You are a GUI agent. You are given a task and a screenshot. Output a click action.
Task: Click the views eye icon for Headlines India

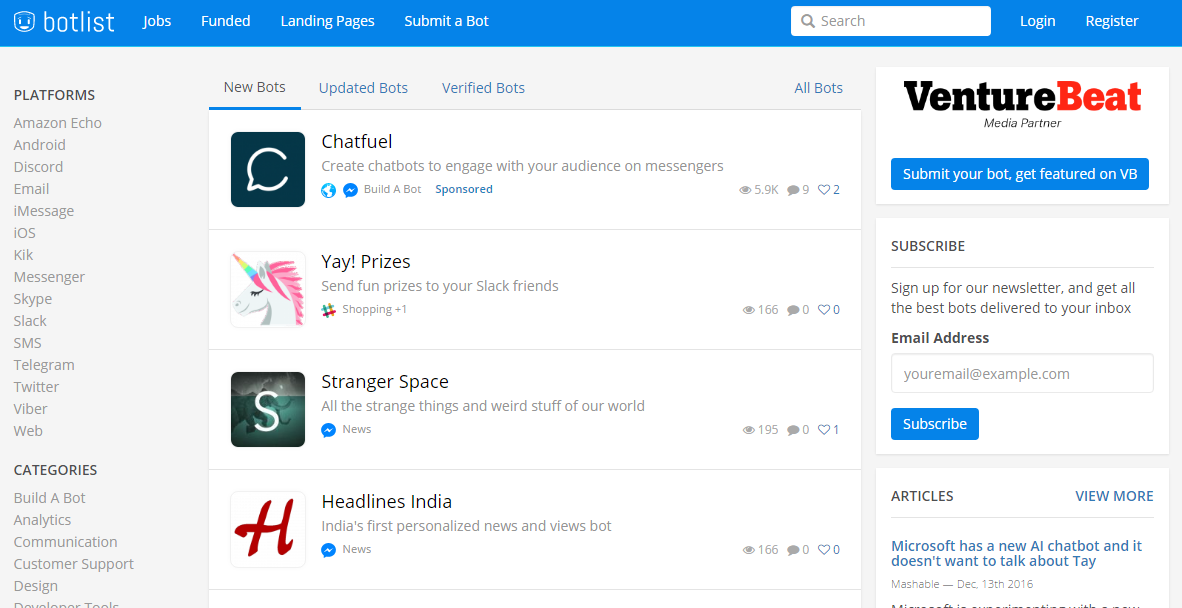coord(749,550)
